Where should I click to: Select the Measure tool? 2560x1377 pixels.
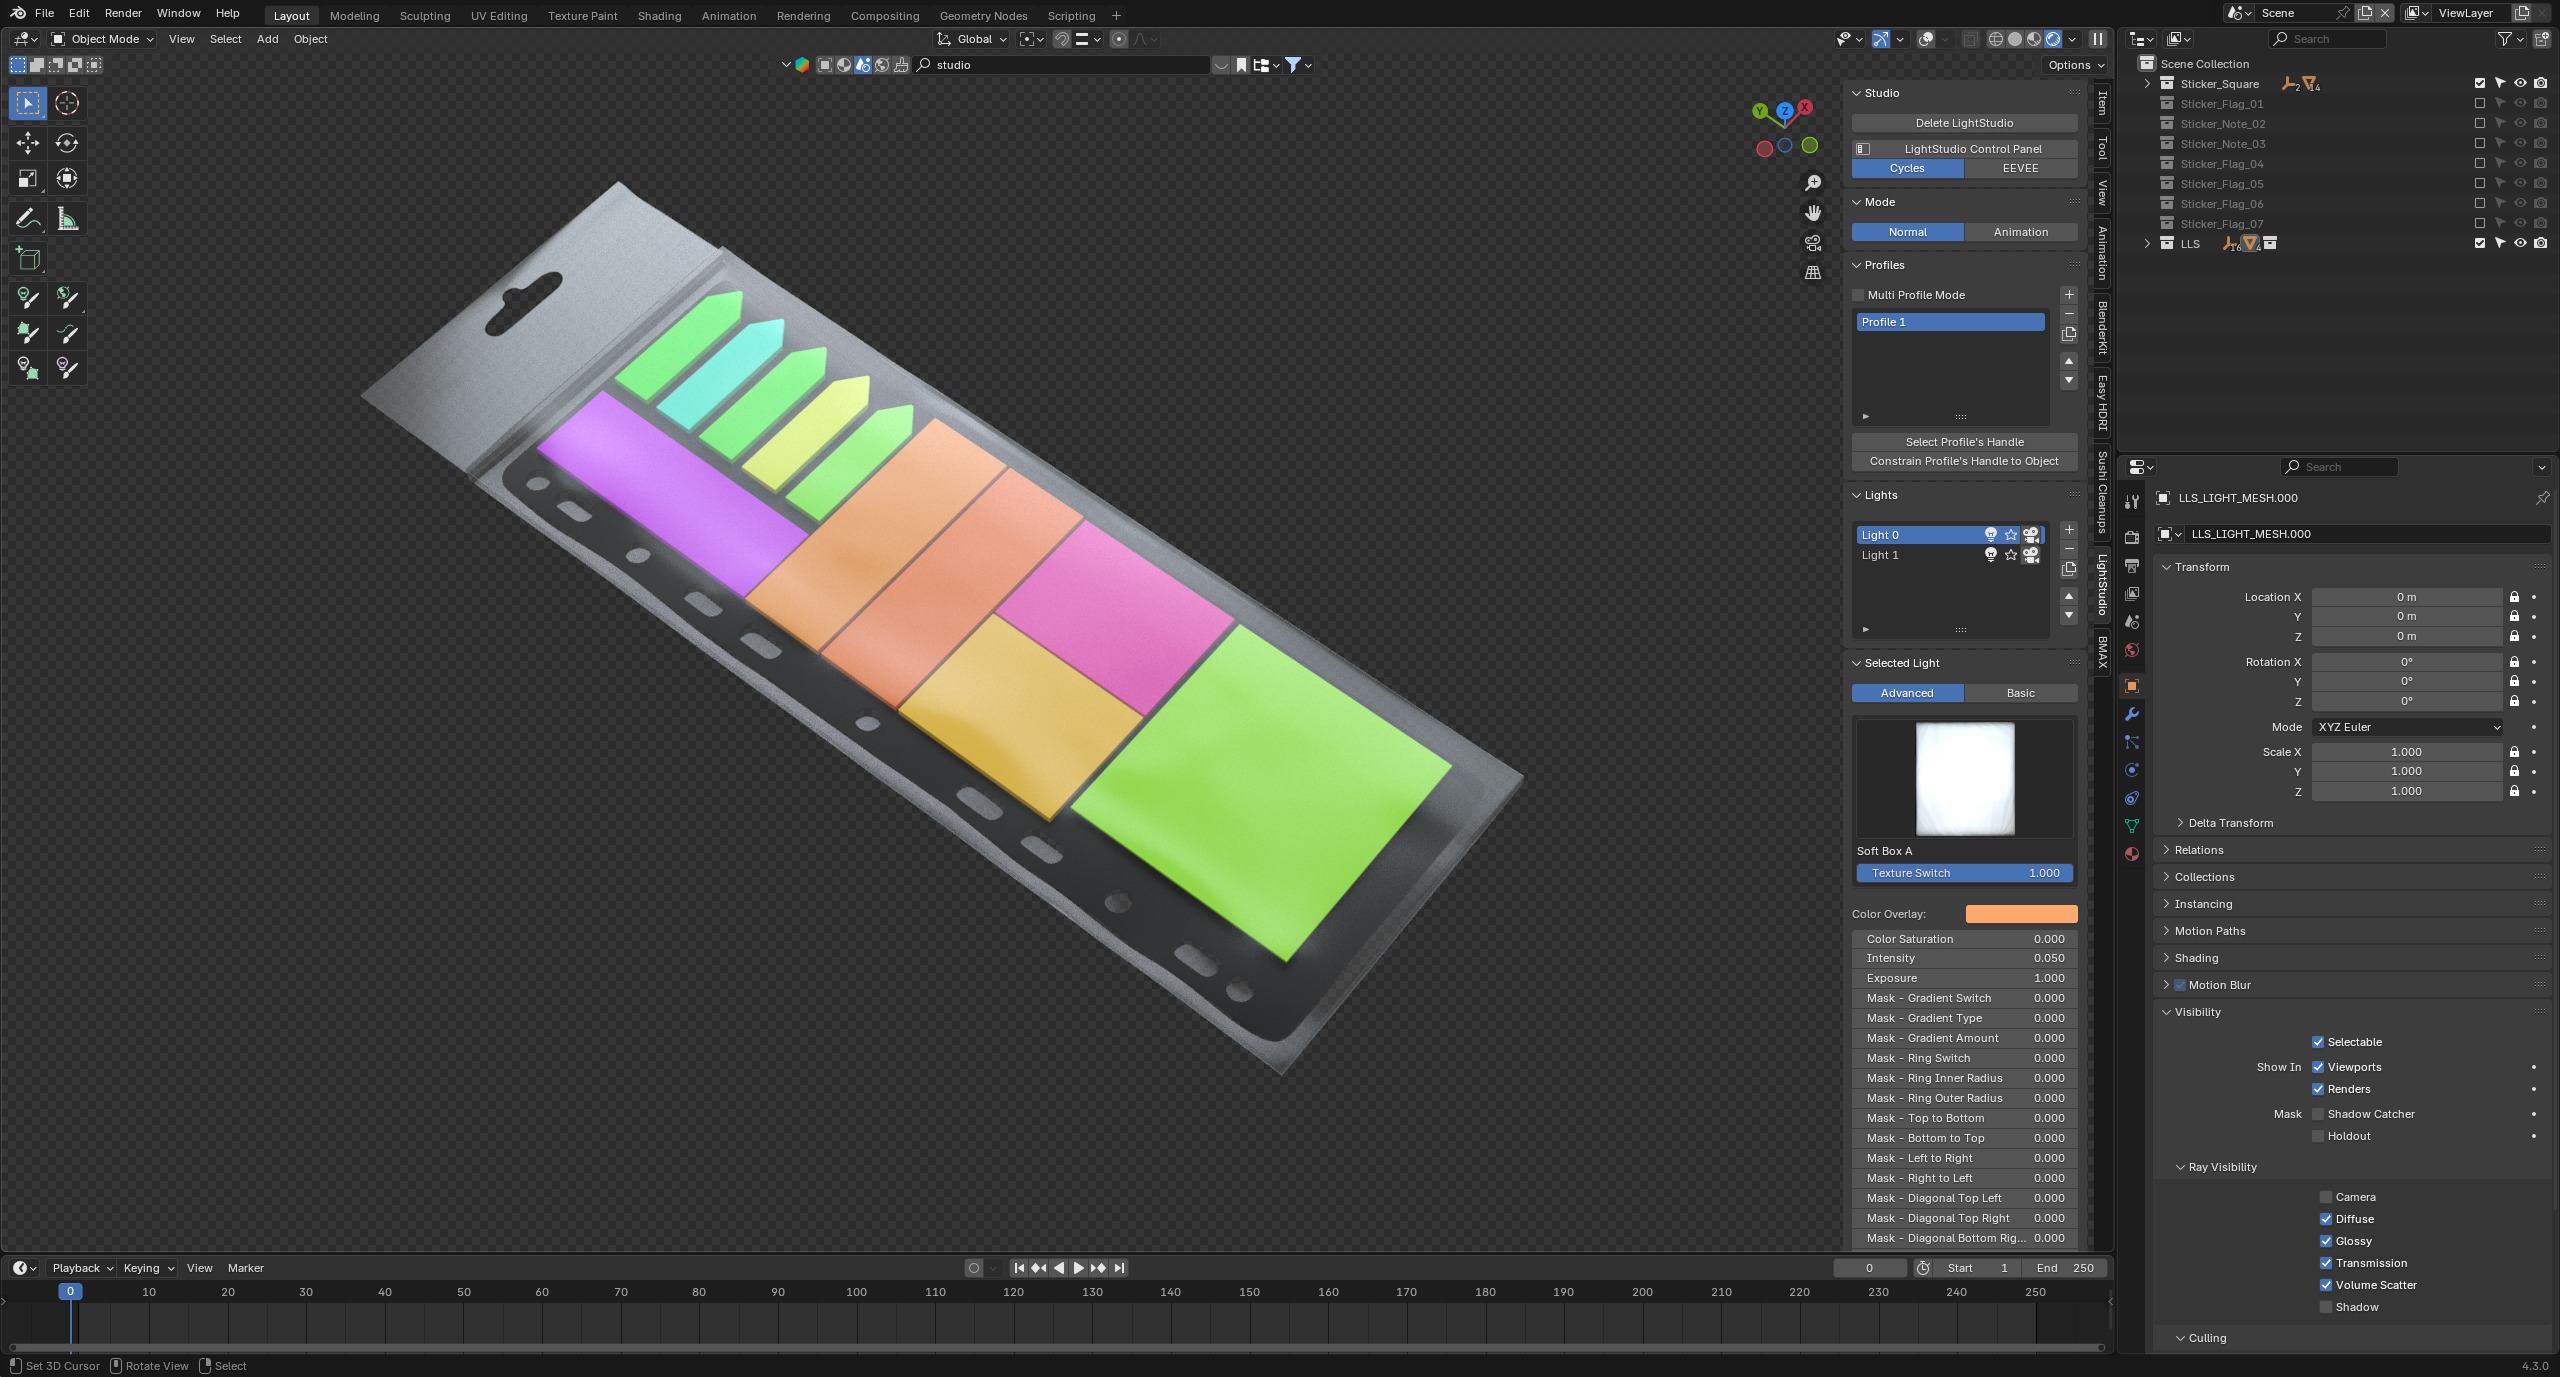[67, 219]
